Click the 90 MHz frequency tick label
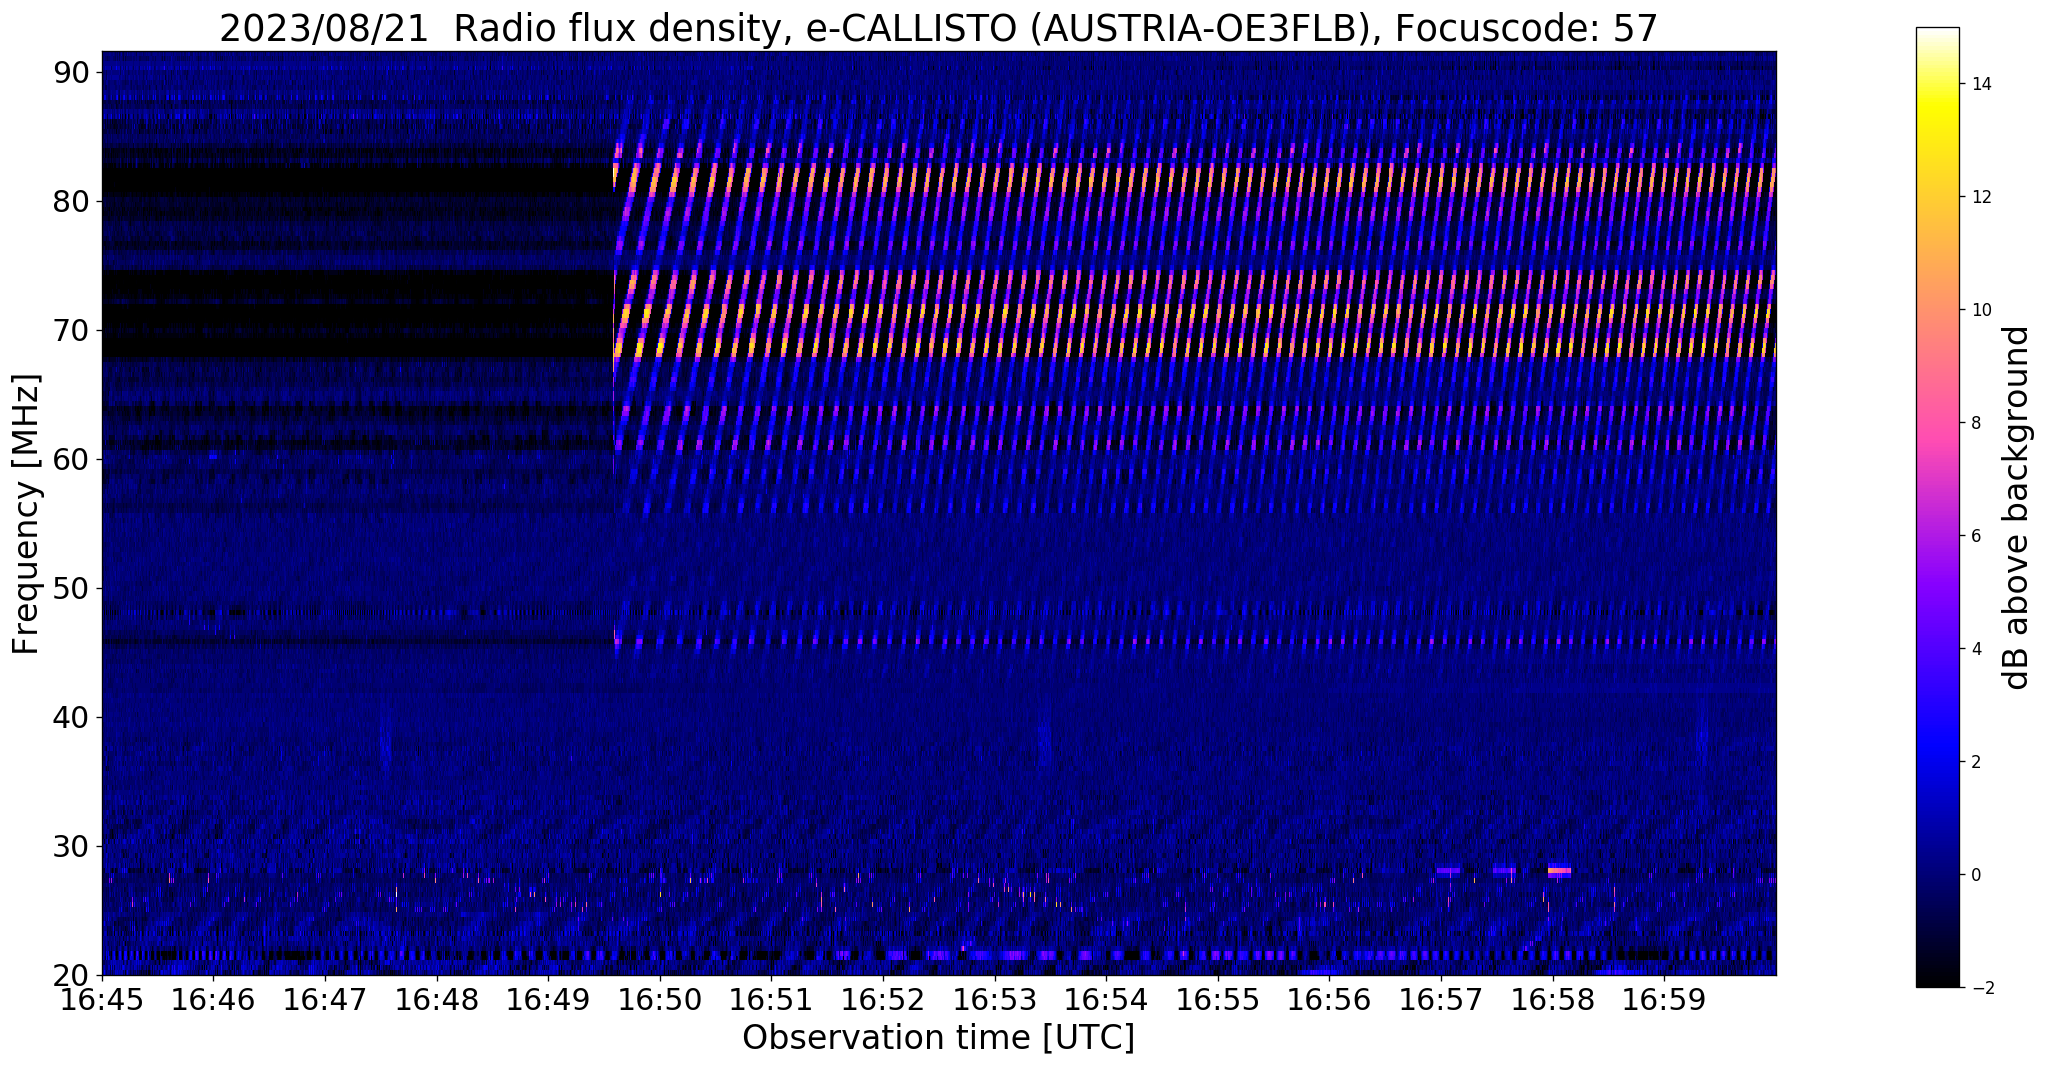 [72, 72]
